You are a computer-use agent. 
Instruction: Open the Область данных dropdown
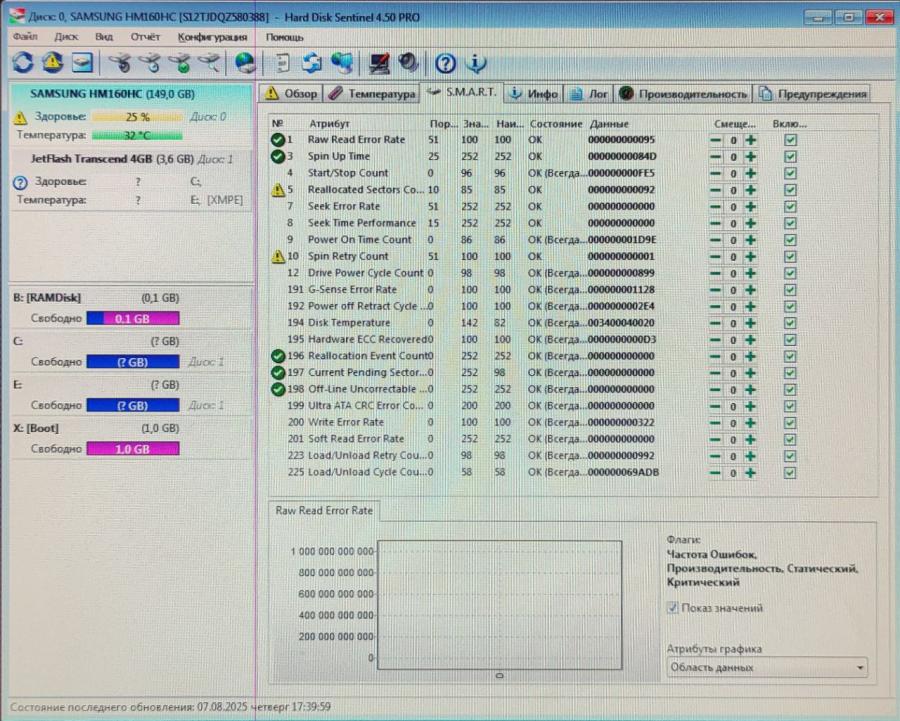(x=858, y=667)
